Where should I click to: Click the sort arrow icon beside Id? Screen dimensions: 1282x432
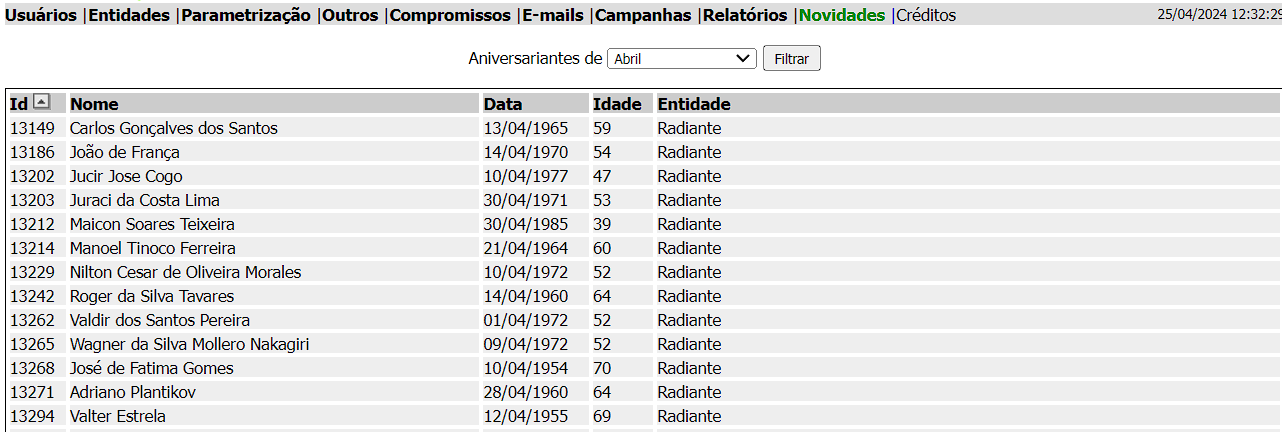[41, 101]
